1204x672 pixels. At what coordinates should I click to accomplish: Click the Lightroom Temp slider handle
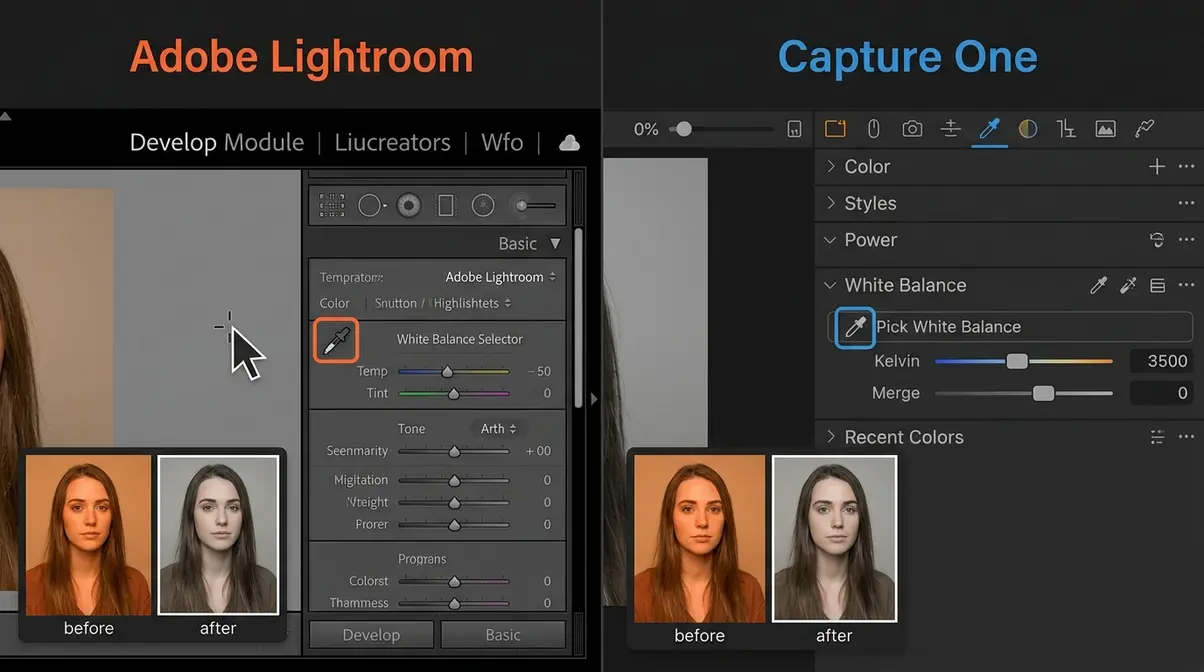448,372
